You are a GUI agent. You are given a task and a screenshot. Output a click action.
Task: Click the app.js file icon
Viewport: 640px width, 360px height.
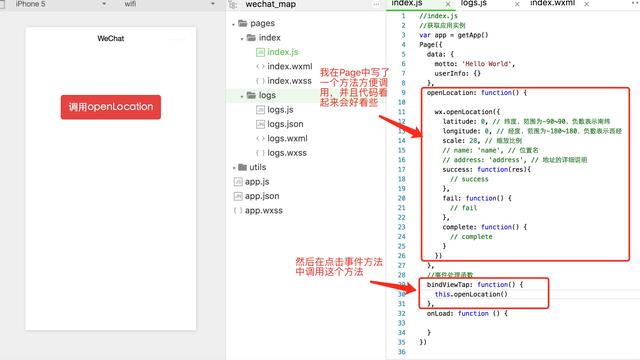[238, 182]
